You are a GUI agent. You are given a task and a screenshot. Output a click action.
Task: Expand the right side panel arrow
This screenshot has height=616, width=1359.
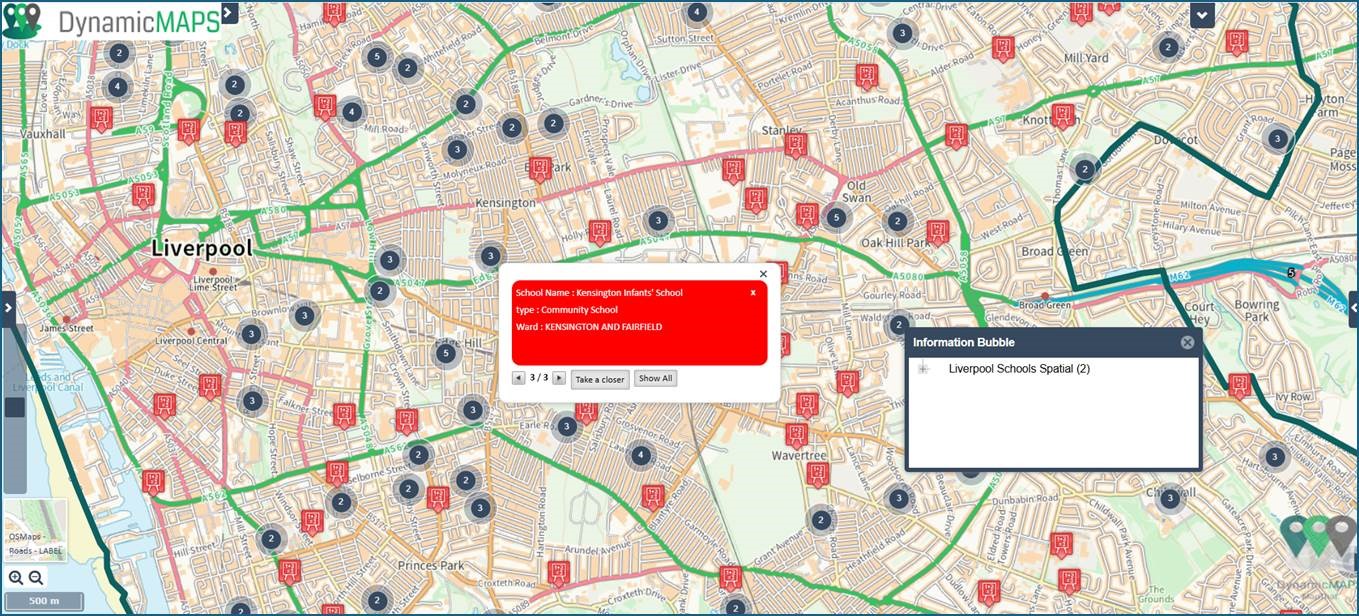[1353, 309]
